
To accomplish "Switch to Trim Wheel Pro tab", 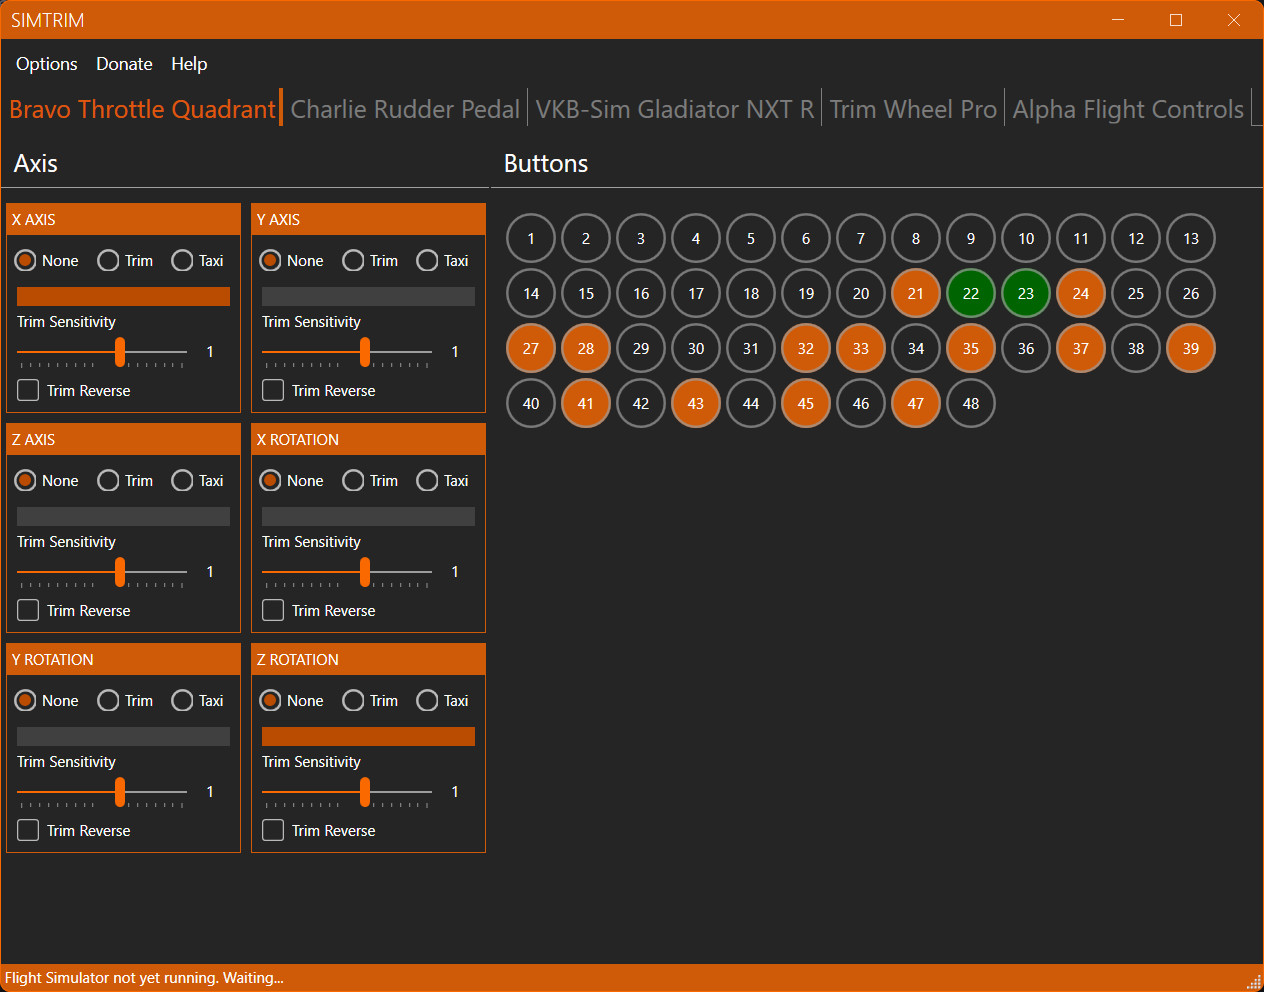I will [x=913, y=109].
